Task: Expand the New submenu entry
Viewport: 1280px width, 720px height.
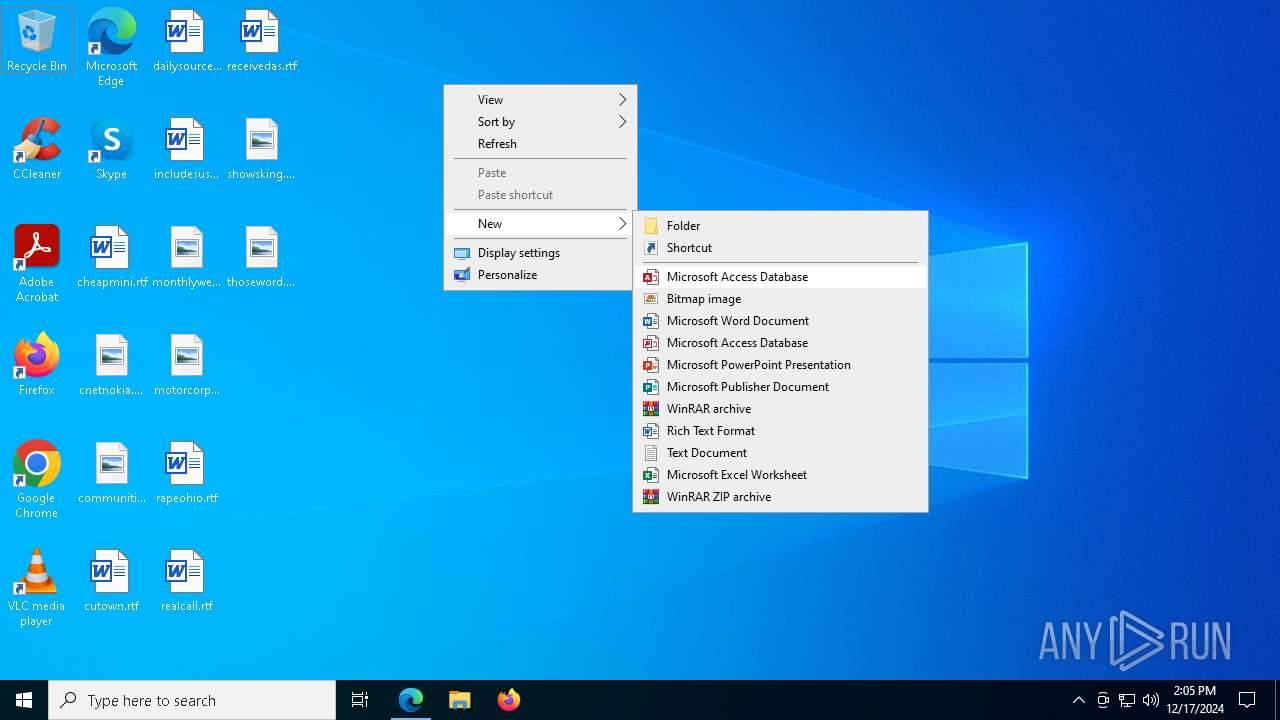Action: [540, 224]
